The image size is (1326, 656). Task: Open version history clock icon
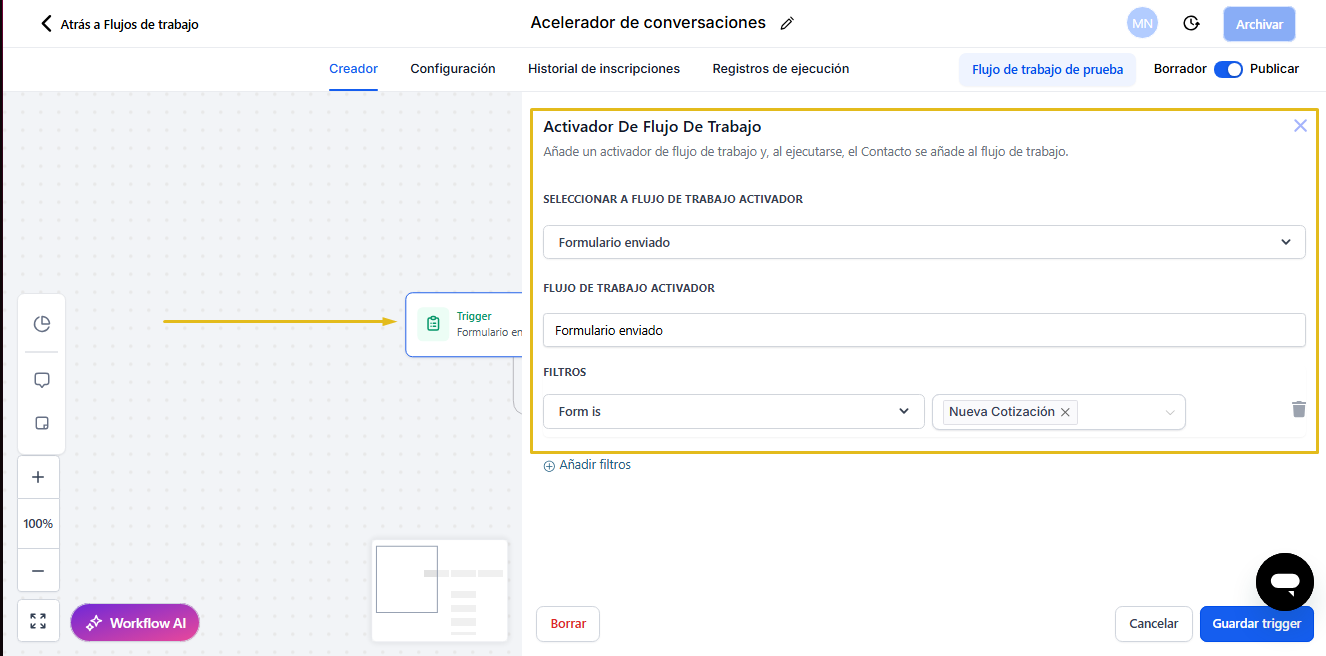click(1191, 24)
